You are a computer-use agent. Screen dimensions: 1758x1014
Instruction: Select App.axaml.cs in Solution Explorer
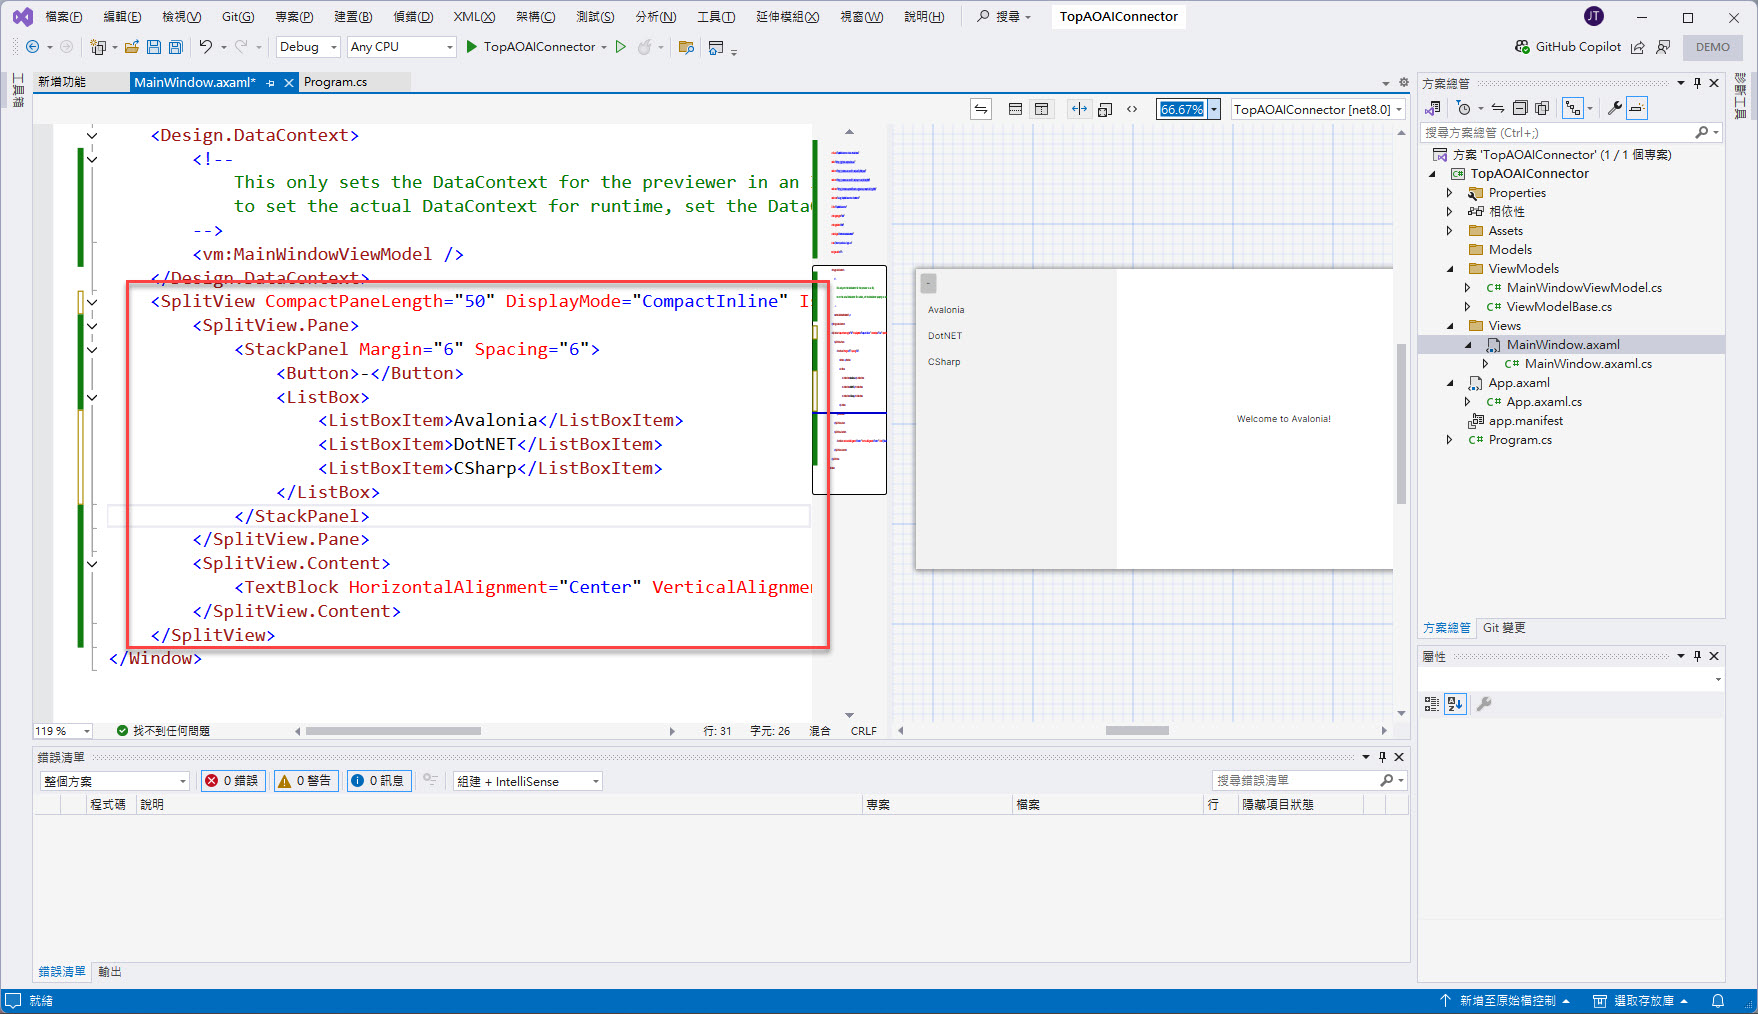point(1544,402)
